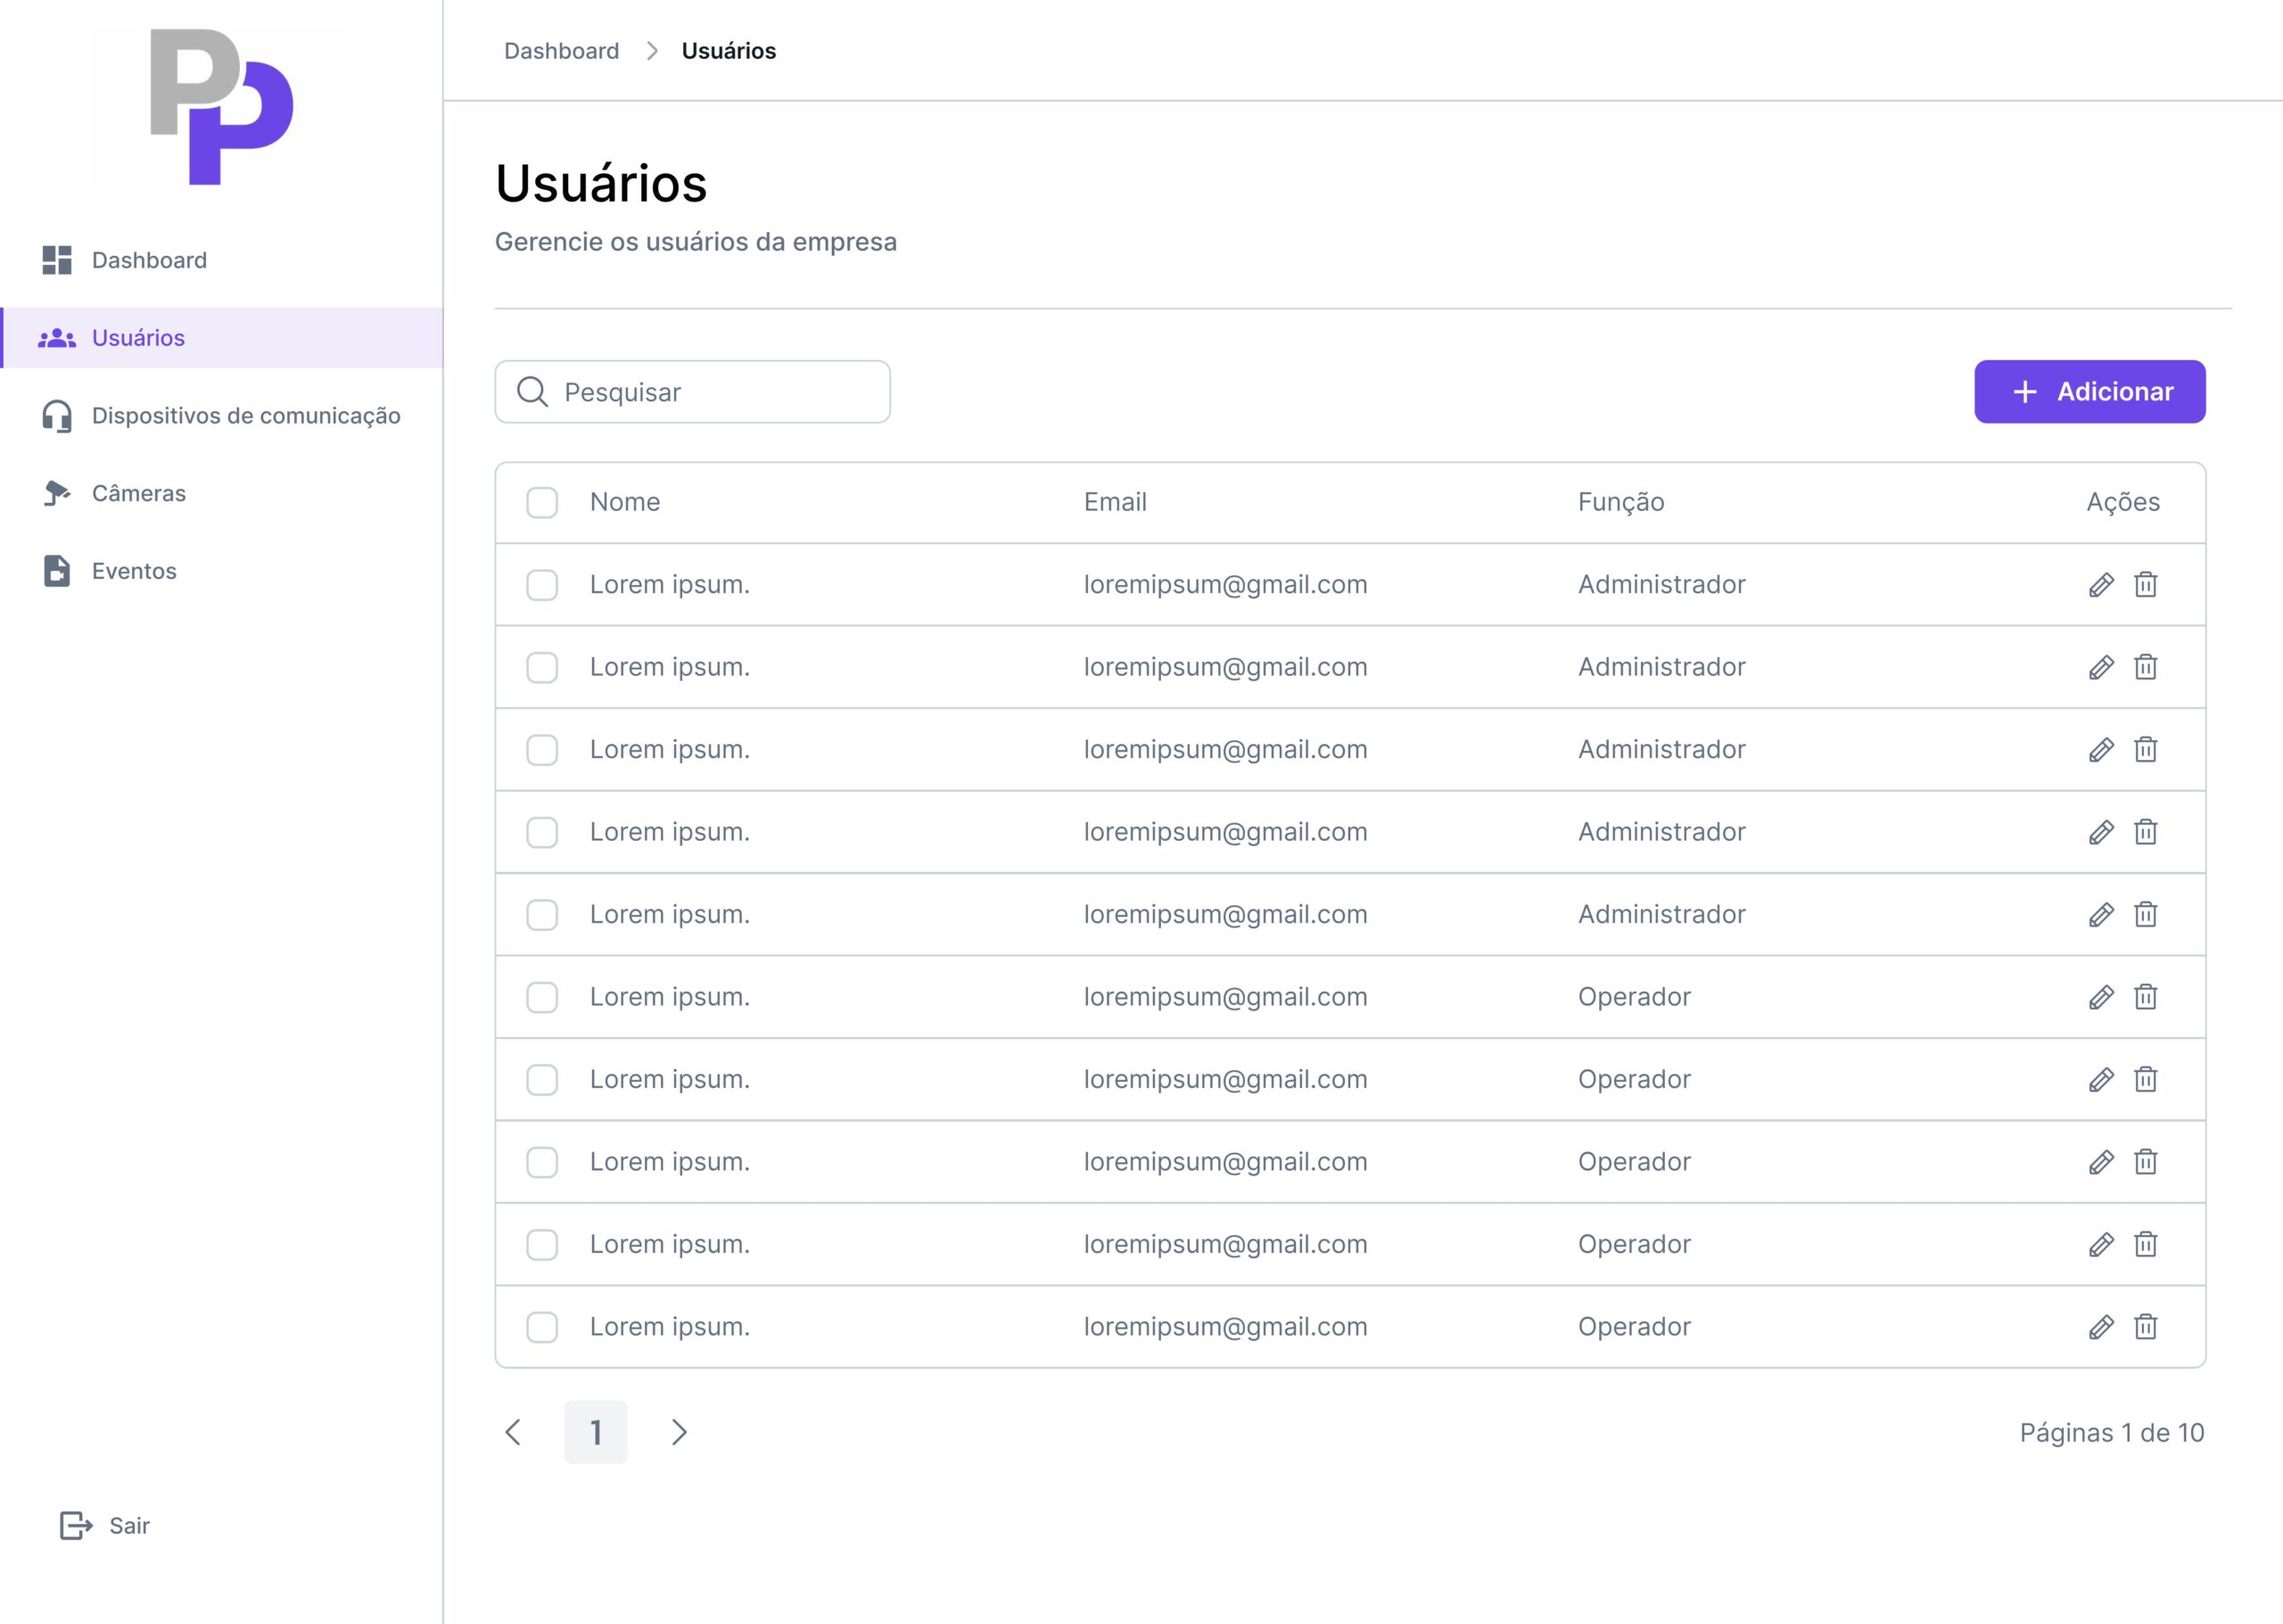Select the Usuários sidebar menu item
Viewport: 2283px width, 1624px height.
tap(138, 338)
